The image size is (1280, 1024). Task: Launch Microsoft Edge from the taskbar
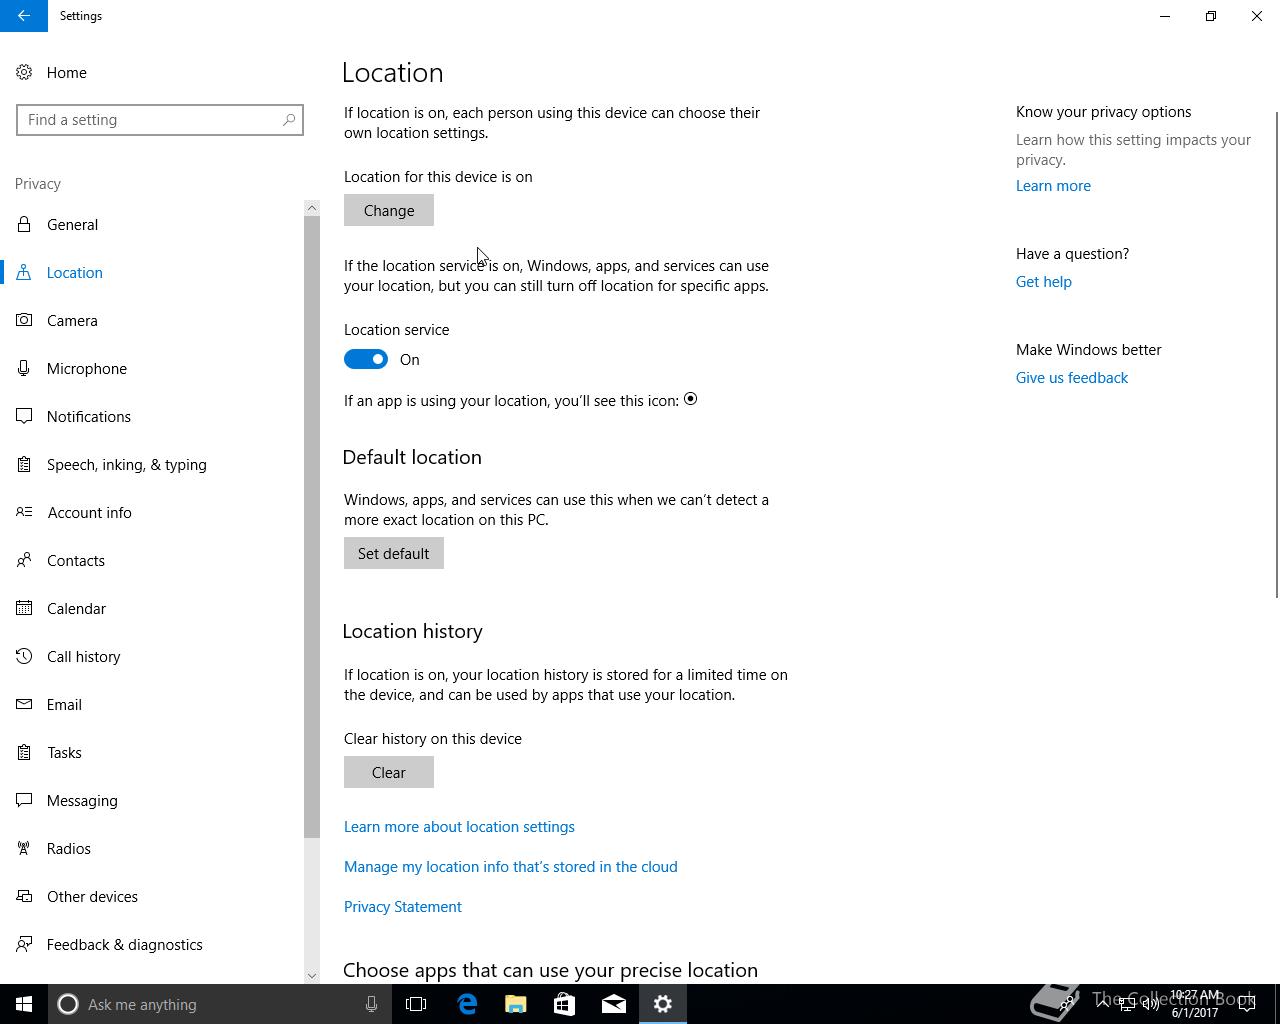467,1004
